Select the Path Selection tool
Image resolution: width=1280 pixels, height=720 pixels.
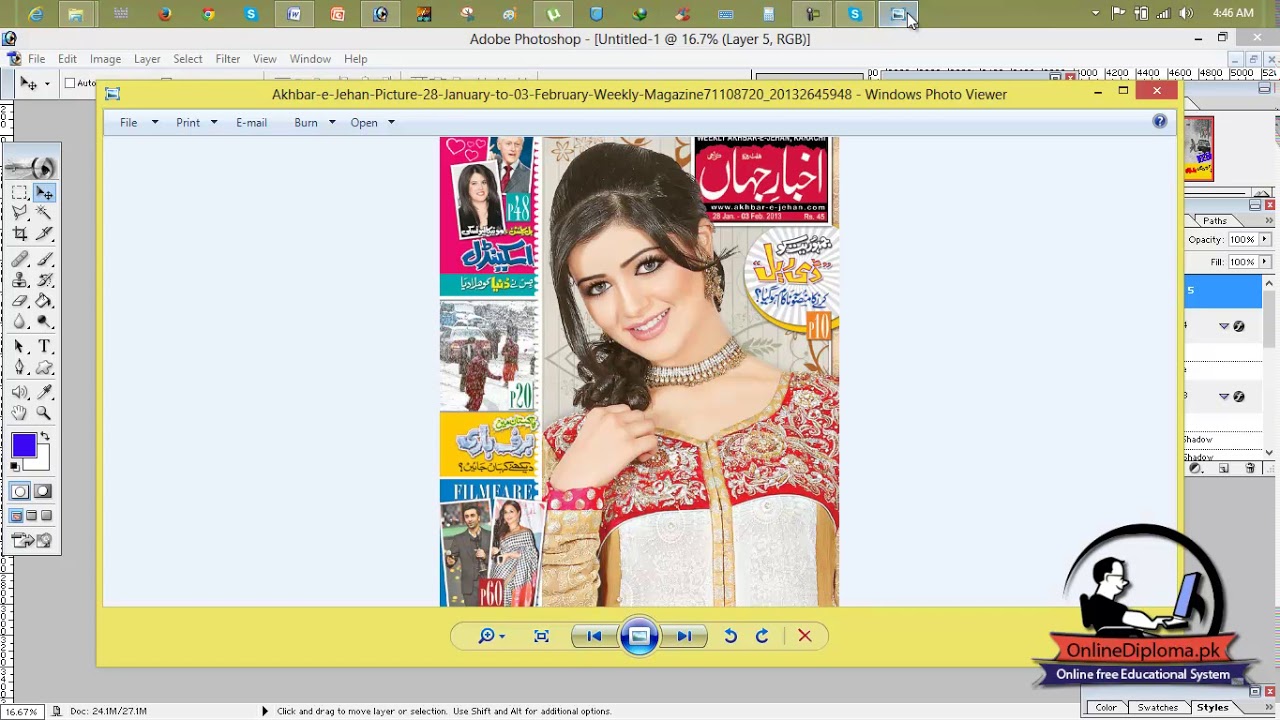coord(20,346)
